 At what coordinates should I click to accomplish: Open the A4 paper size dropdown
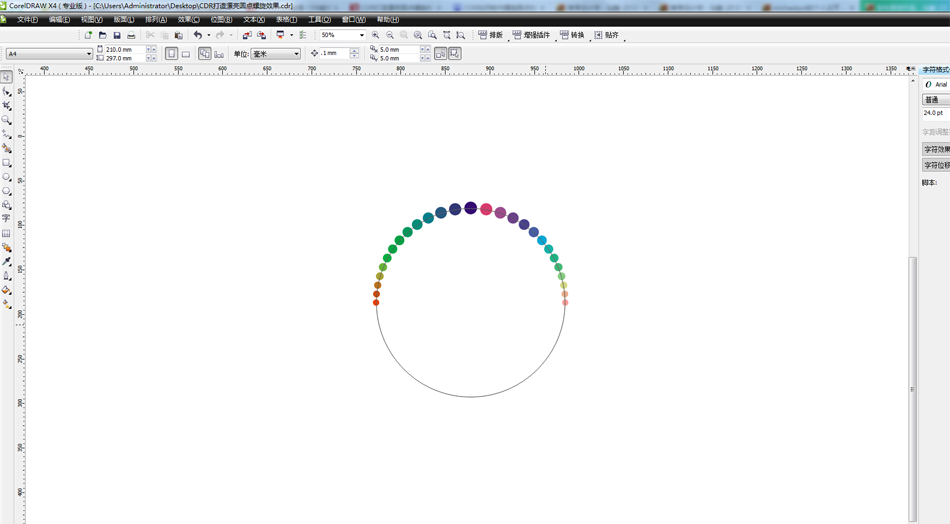[88, 54]
